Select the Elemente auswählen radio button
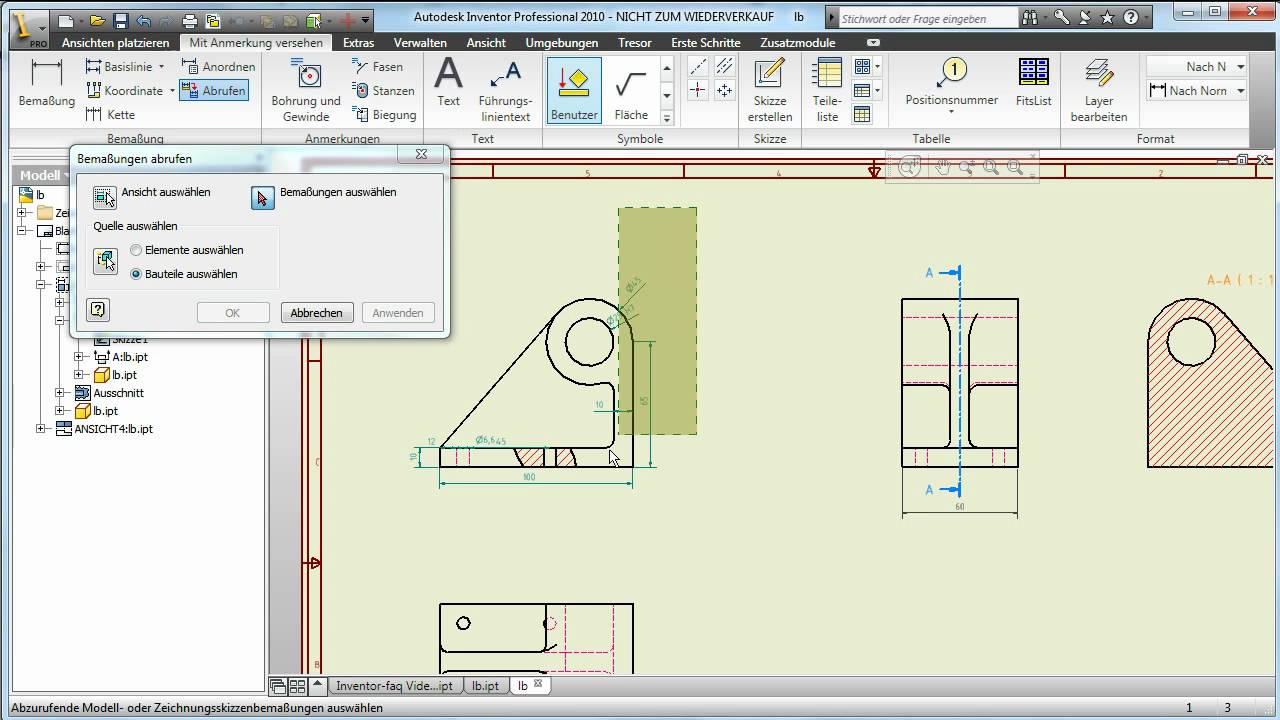 136,250
